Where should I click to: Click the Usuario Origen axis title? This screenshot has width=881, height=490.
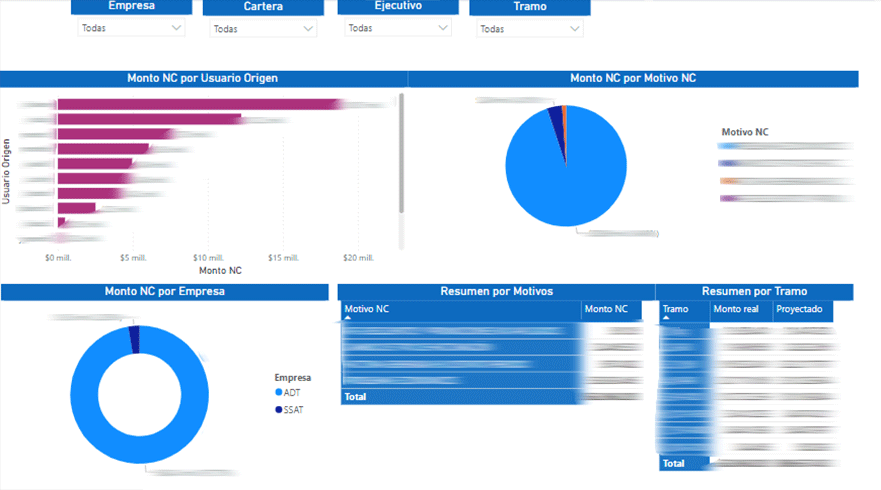(x=6, y=171)
